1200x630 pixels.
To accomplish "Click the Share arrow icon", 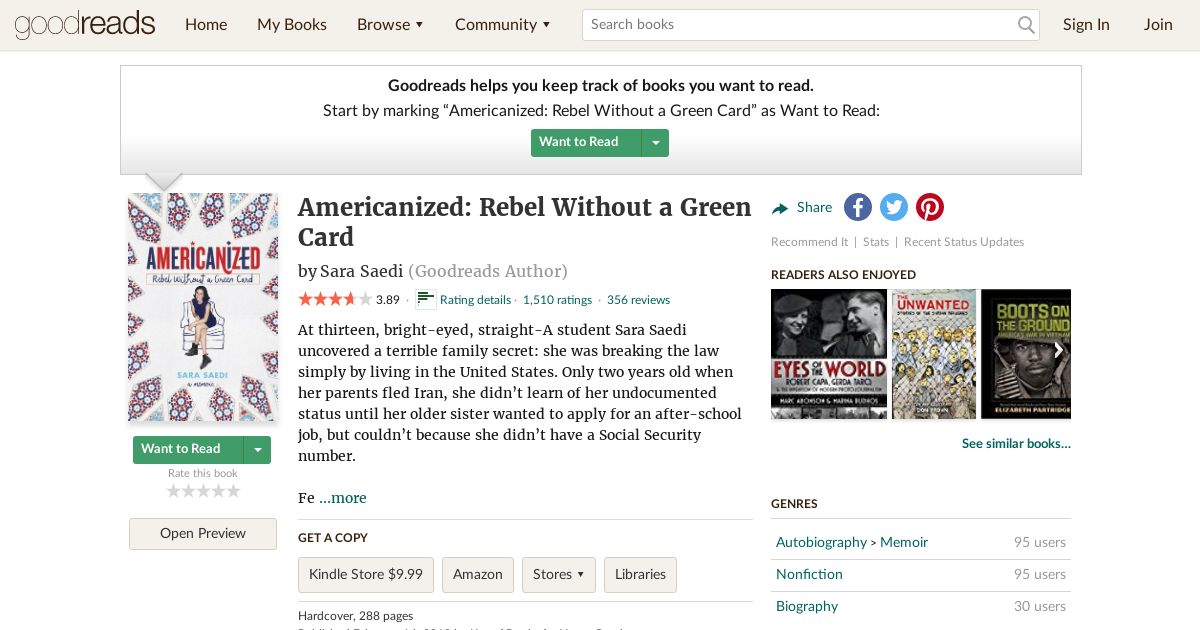I will [780, 208].
